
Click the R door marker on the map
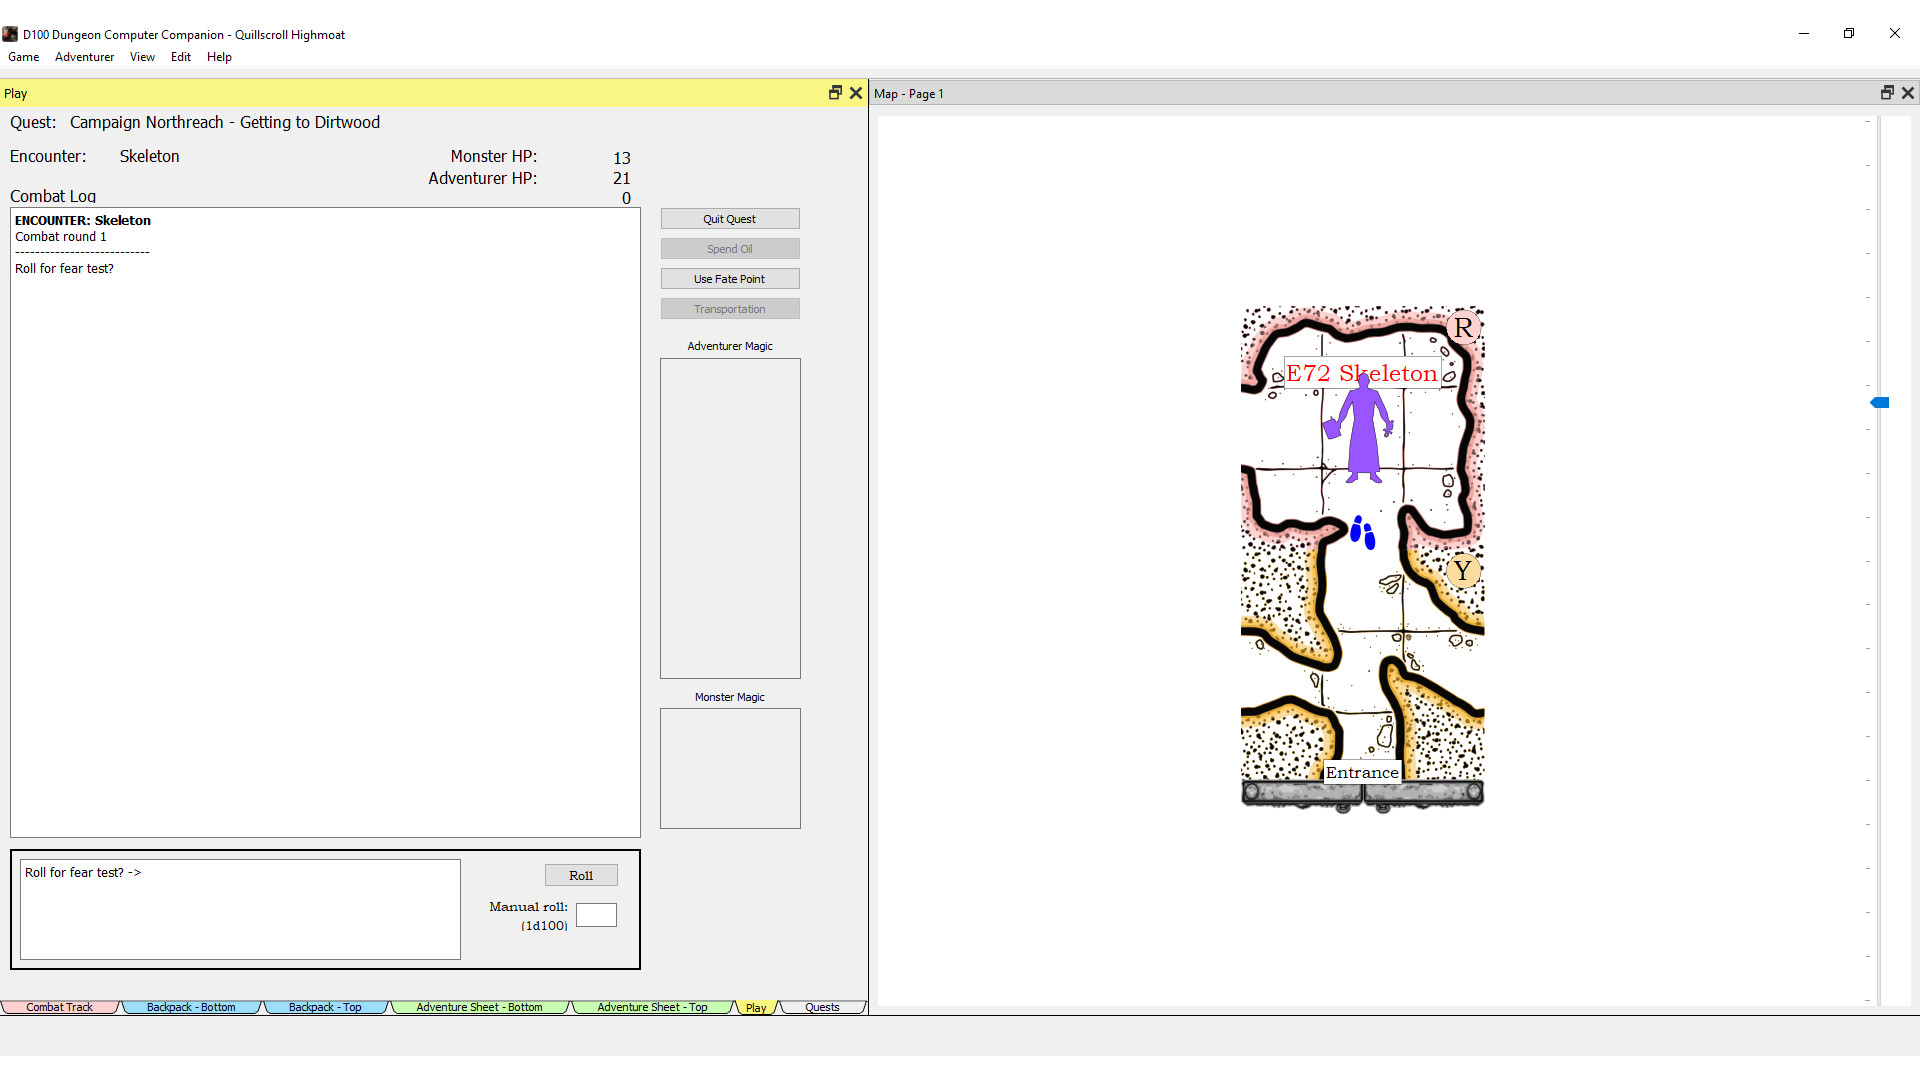[x=1463, y=328]
